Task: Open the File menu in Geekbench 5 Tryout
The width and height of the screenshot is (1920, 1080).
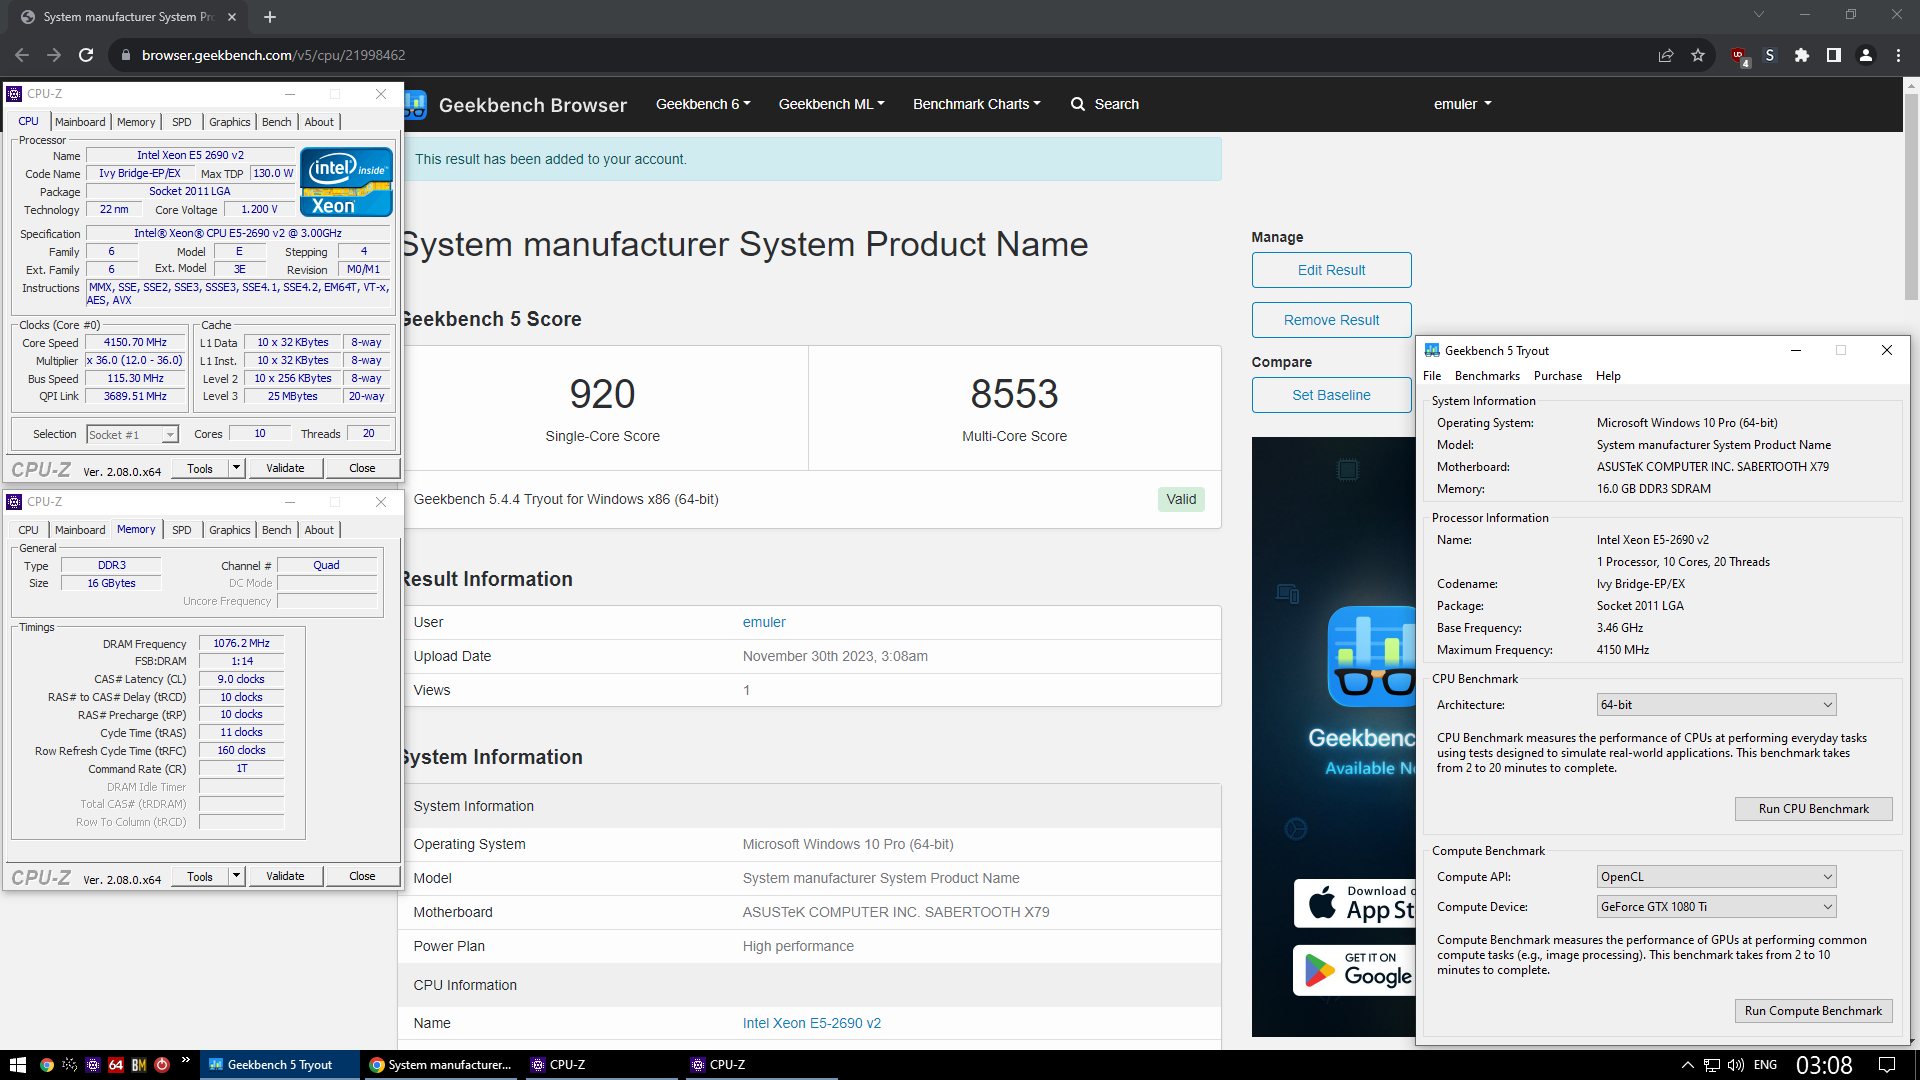Action: (x=1432, y=376)
